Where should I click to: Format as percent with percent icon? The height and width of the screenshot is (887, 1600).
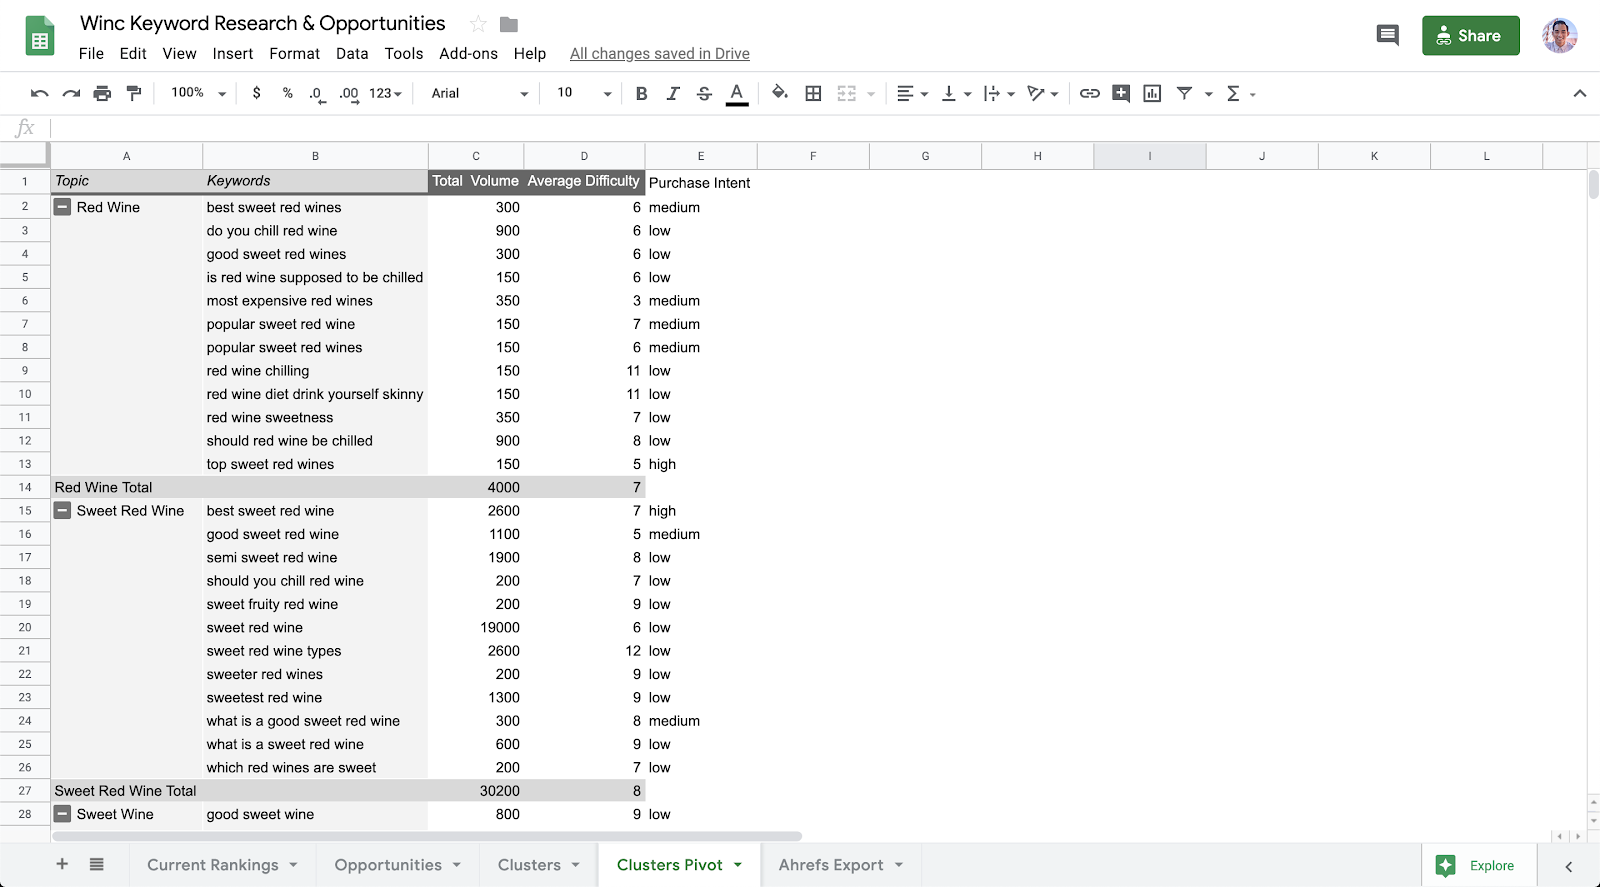pos(288,93)
